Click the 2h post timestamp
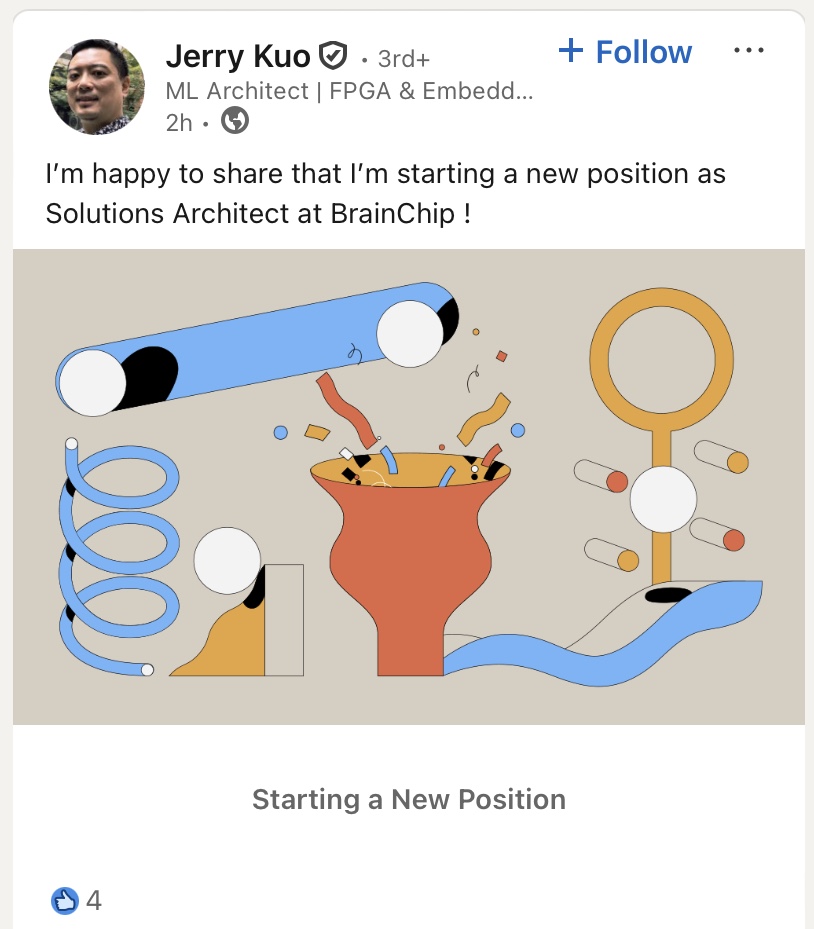This screenshot has width=814, height=929. coord(179,122)
